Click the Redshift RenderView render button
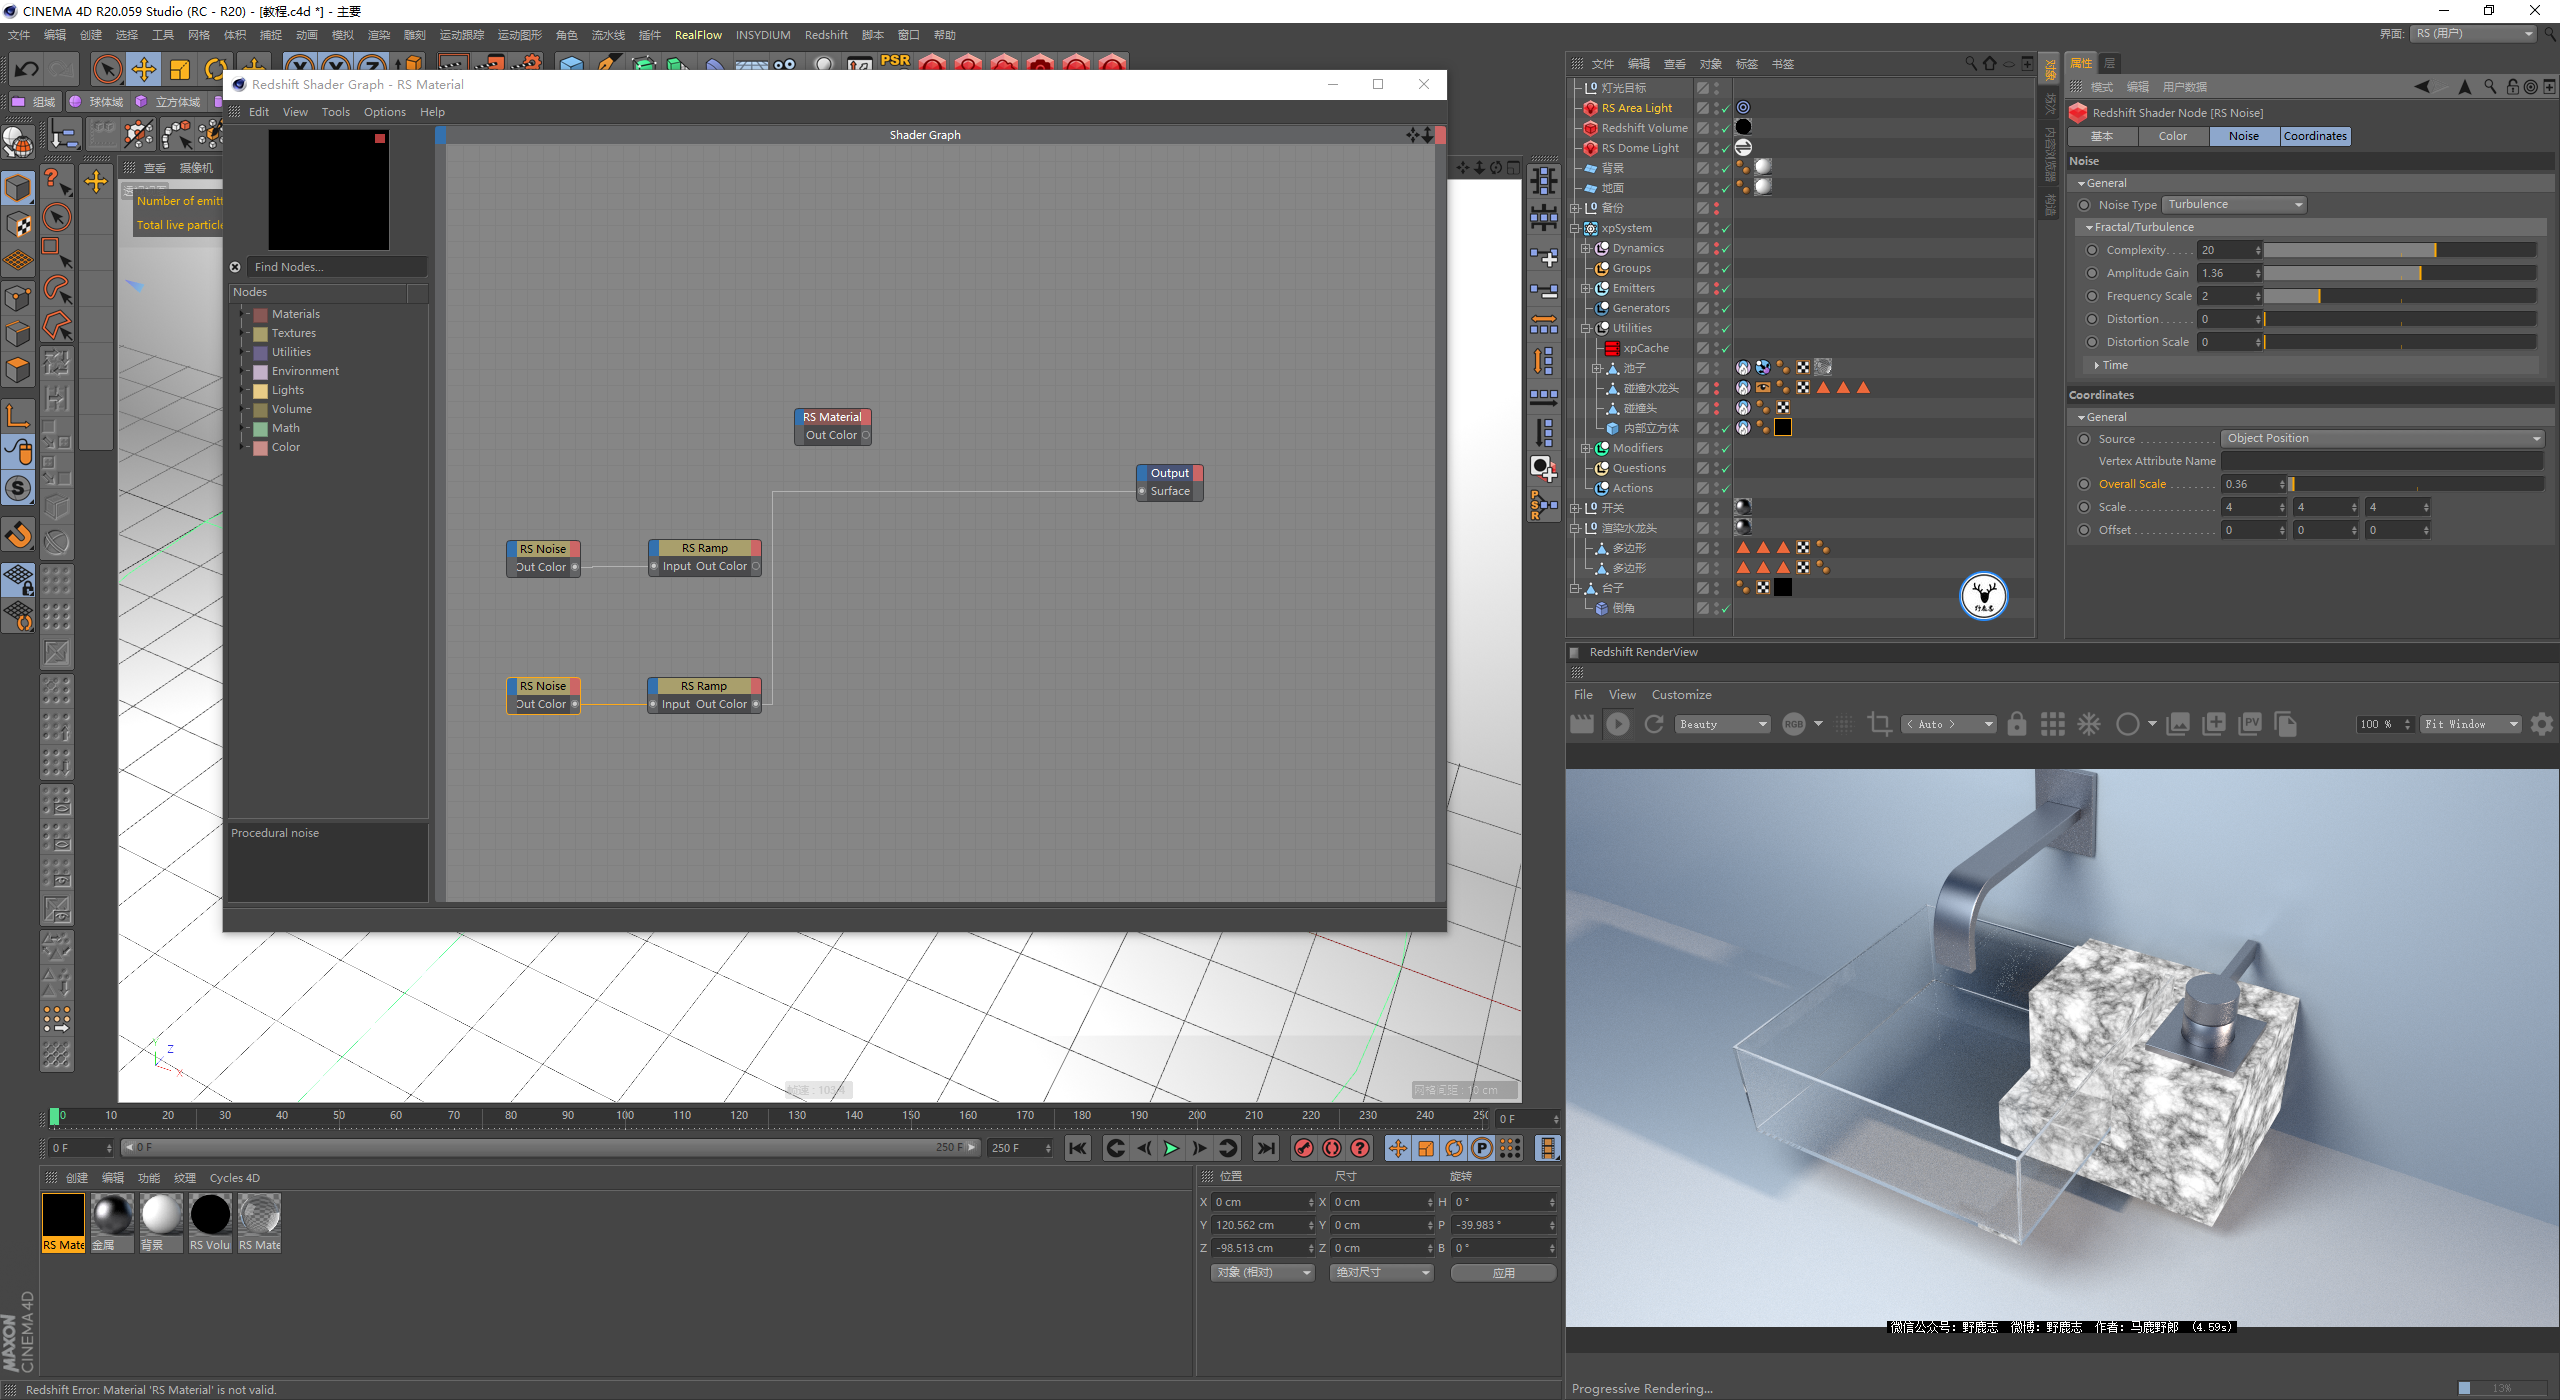The height and width of the screenshot is (1400, 2560). pyautogui.click(x=1617, y=722)
